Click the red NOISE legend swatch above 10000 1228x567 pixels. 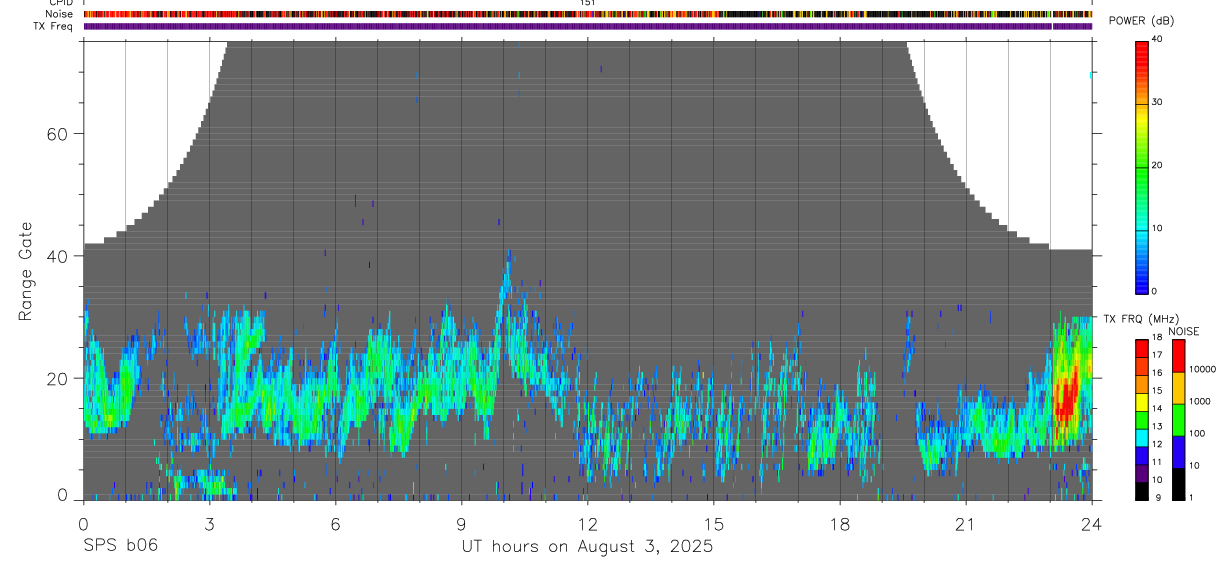pos(1179,356)
